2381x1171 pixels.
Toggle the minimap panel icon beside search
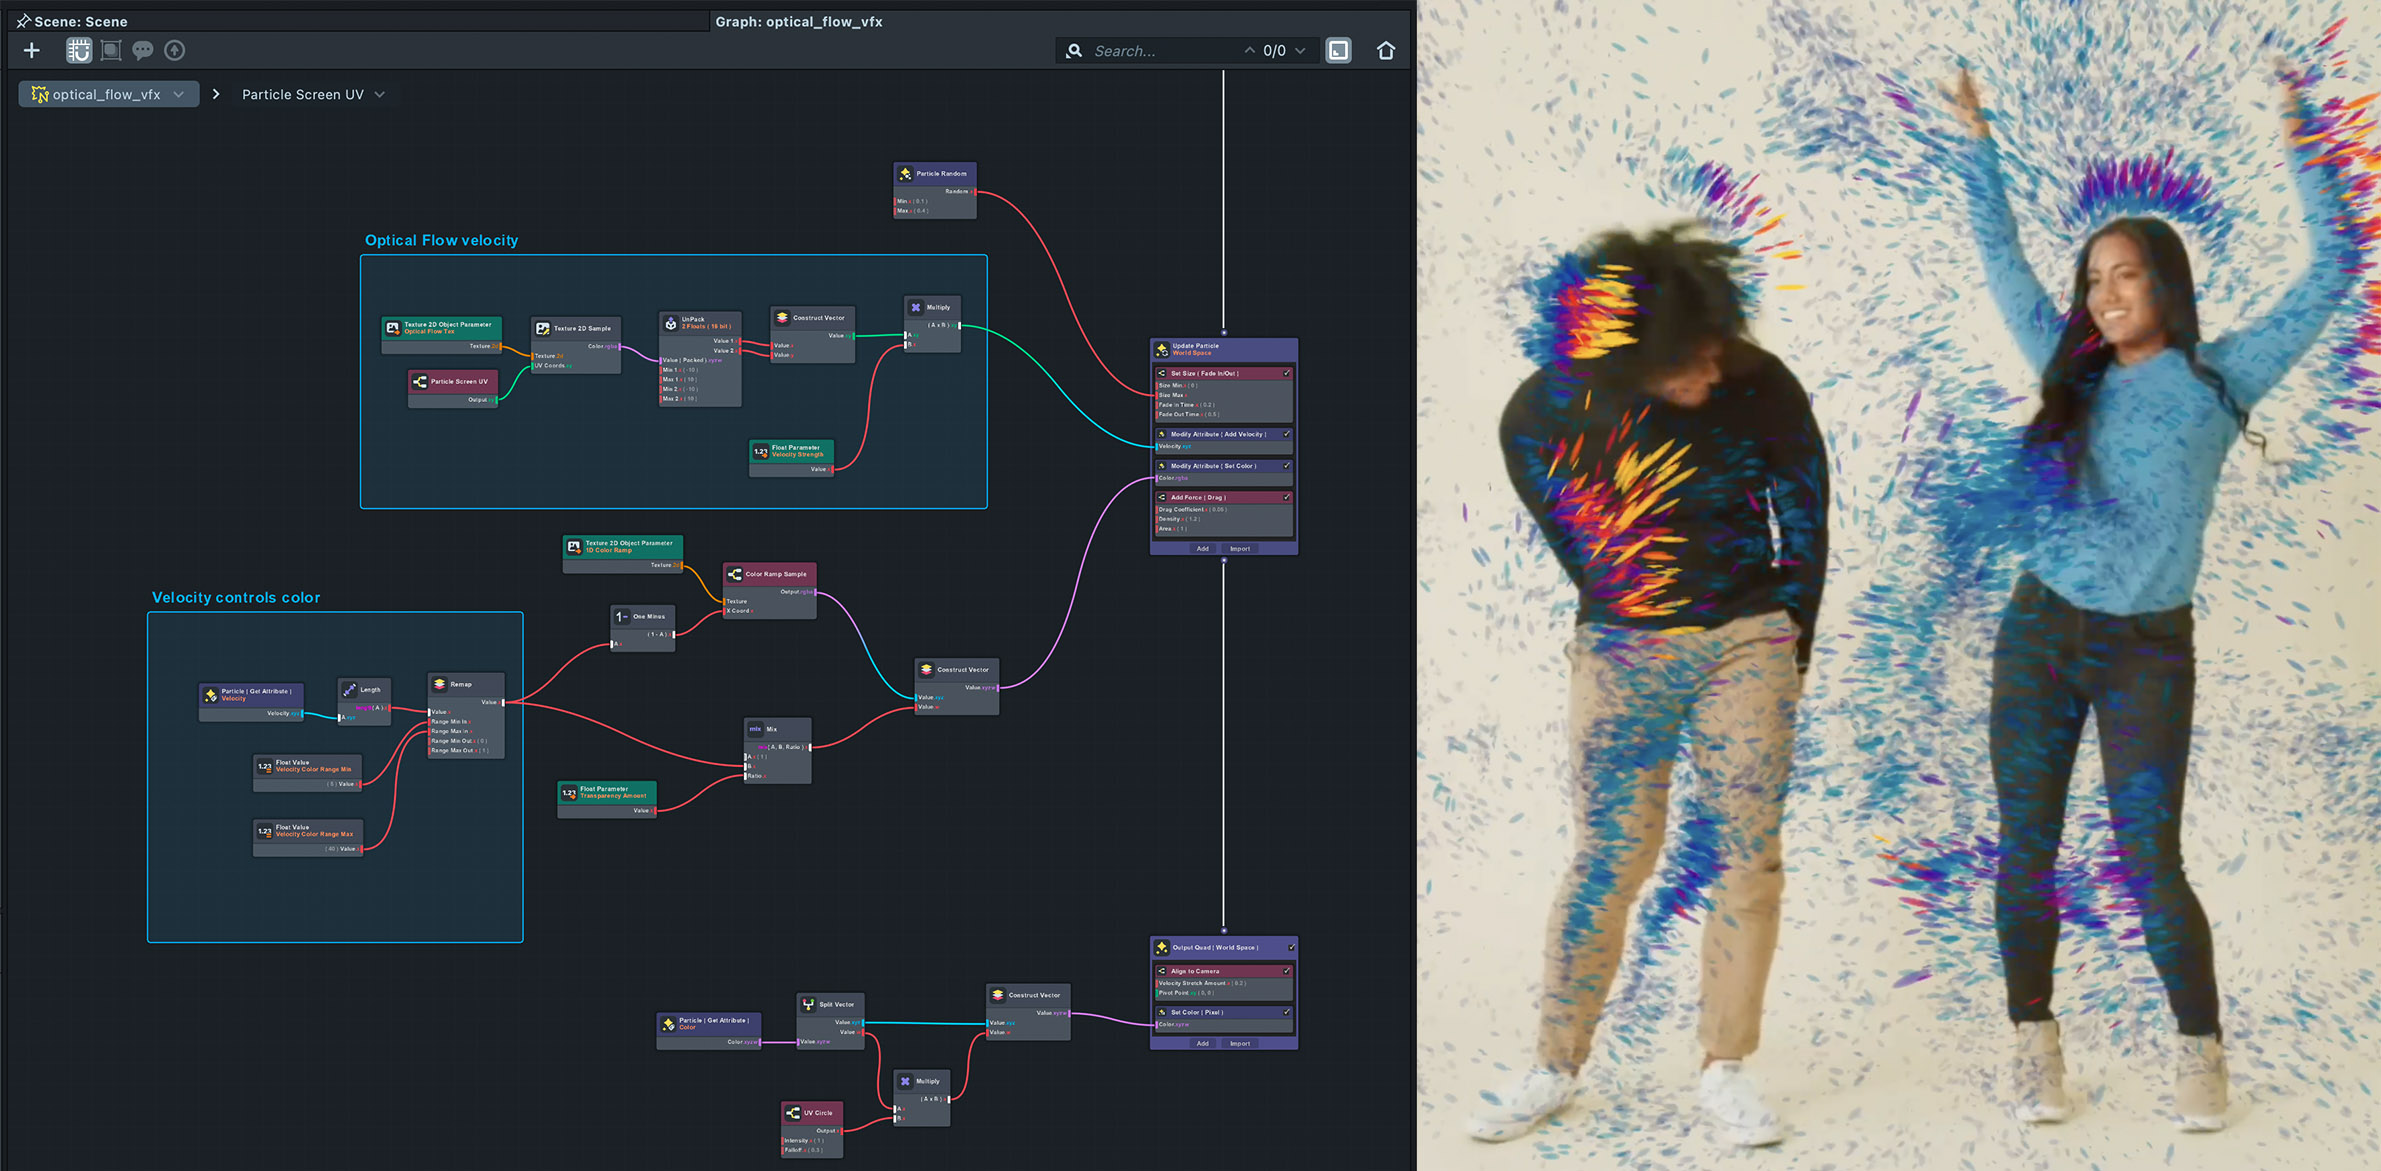coord(1338,50)
